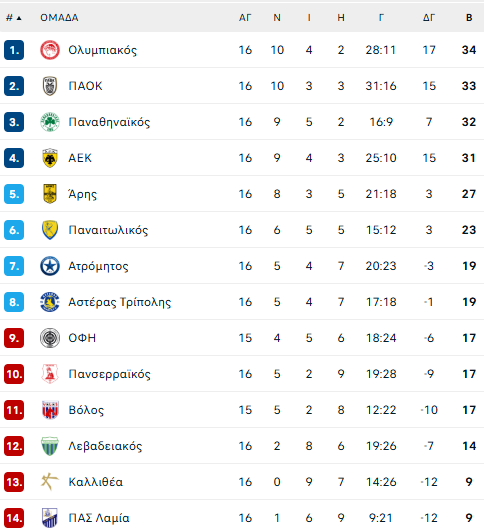Click the Αστέρας Τρίπολης crest

tap(50, 302)
